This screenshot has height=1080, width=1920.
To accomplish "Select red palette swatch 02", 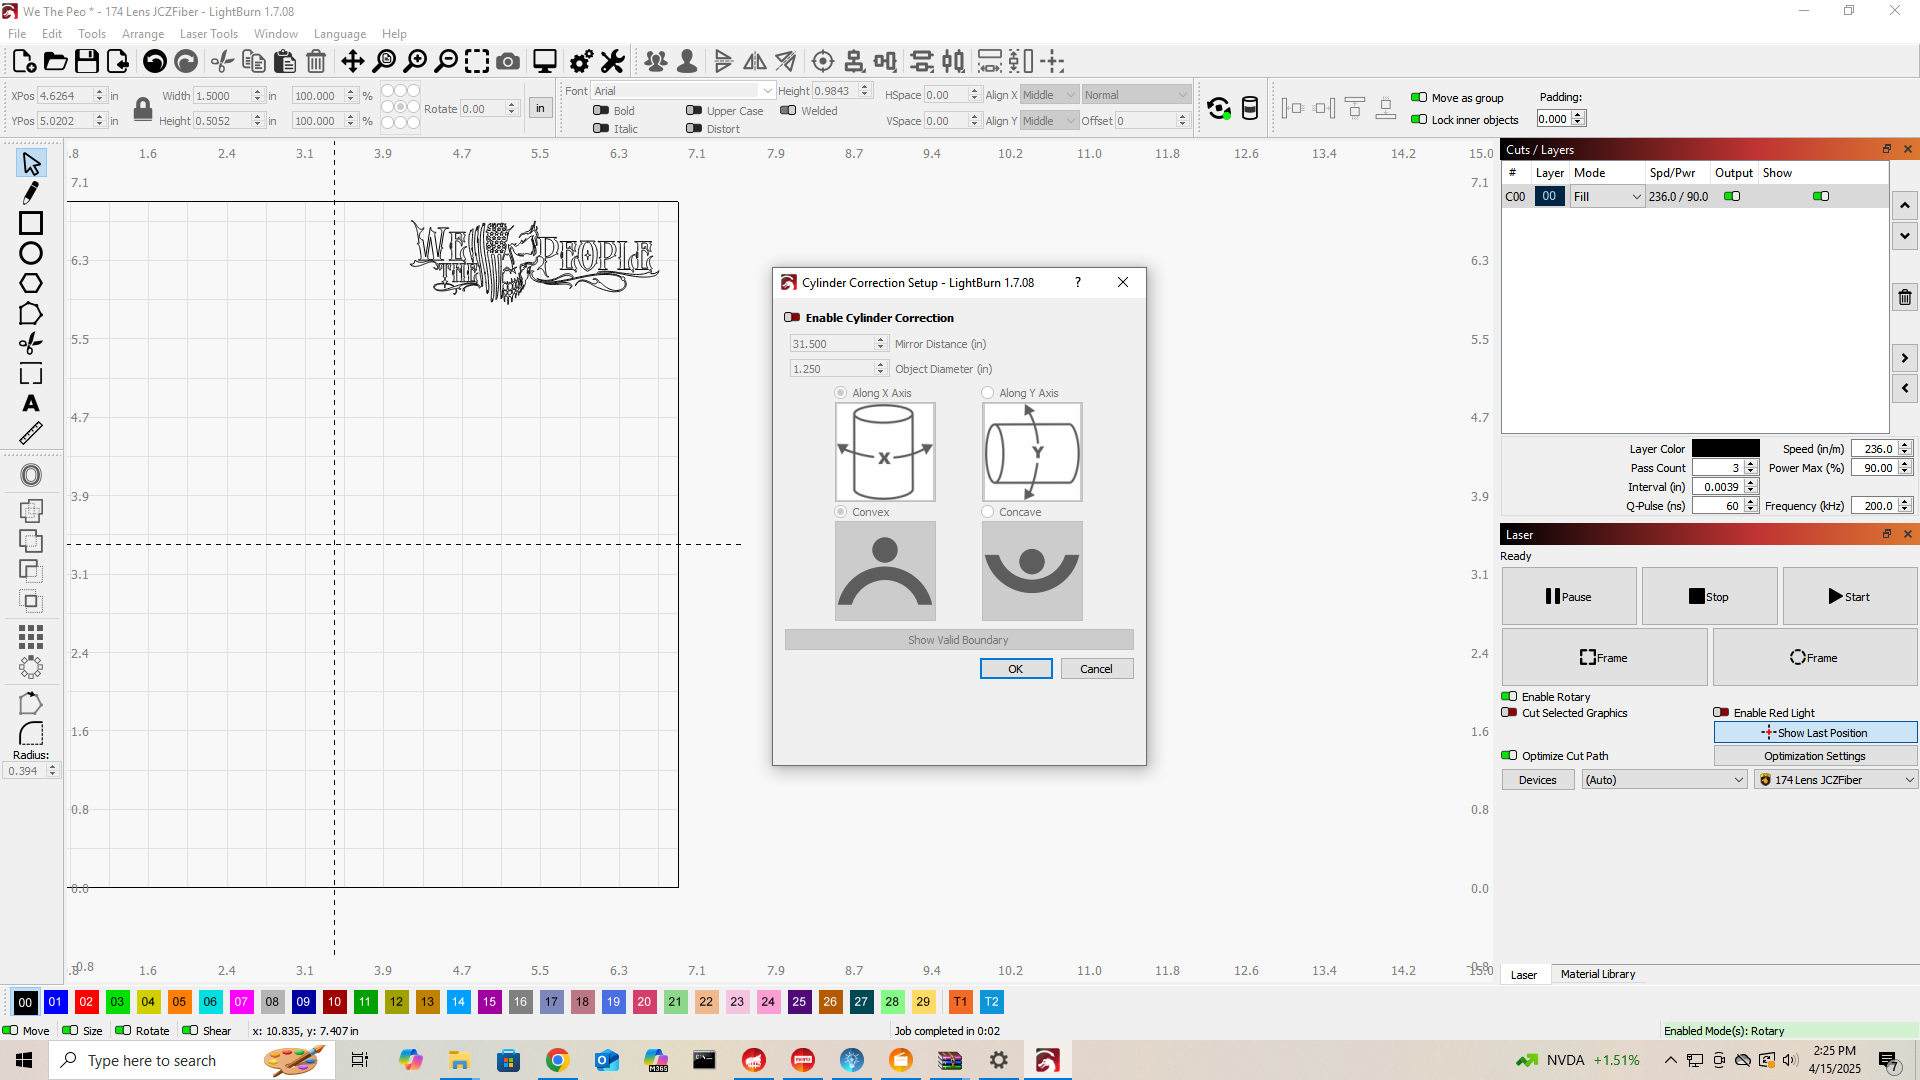I will pyautogui.click(x=87, y=1002).
